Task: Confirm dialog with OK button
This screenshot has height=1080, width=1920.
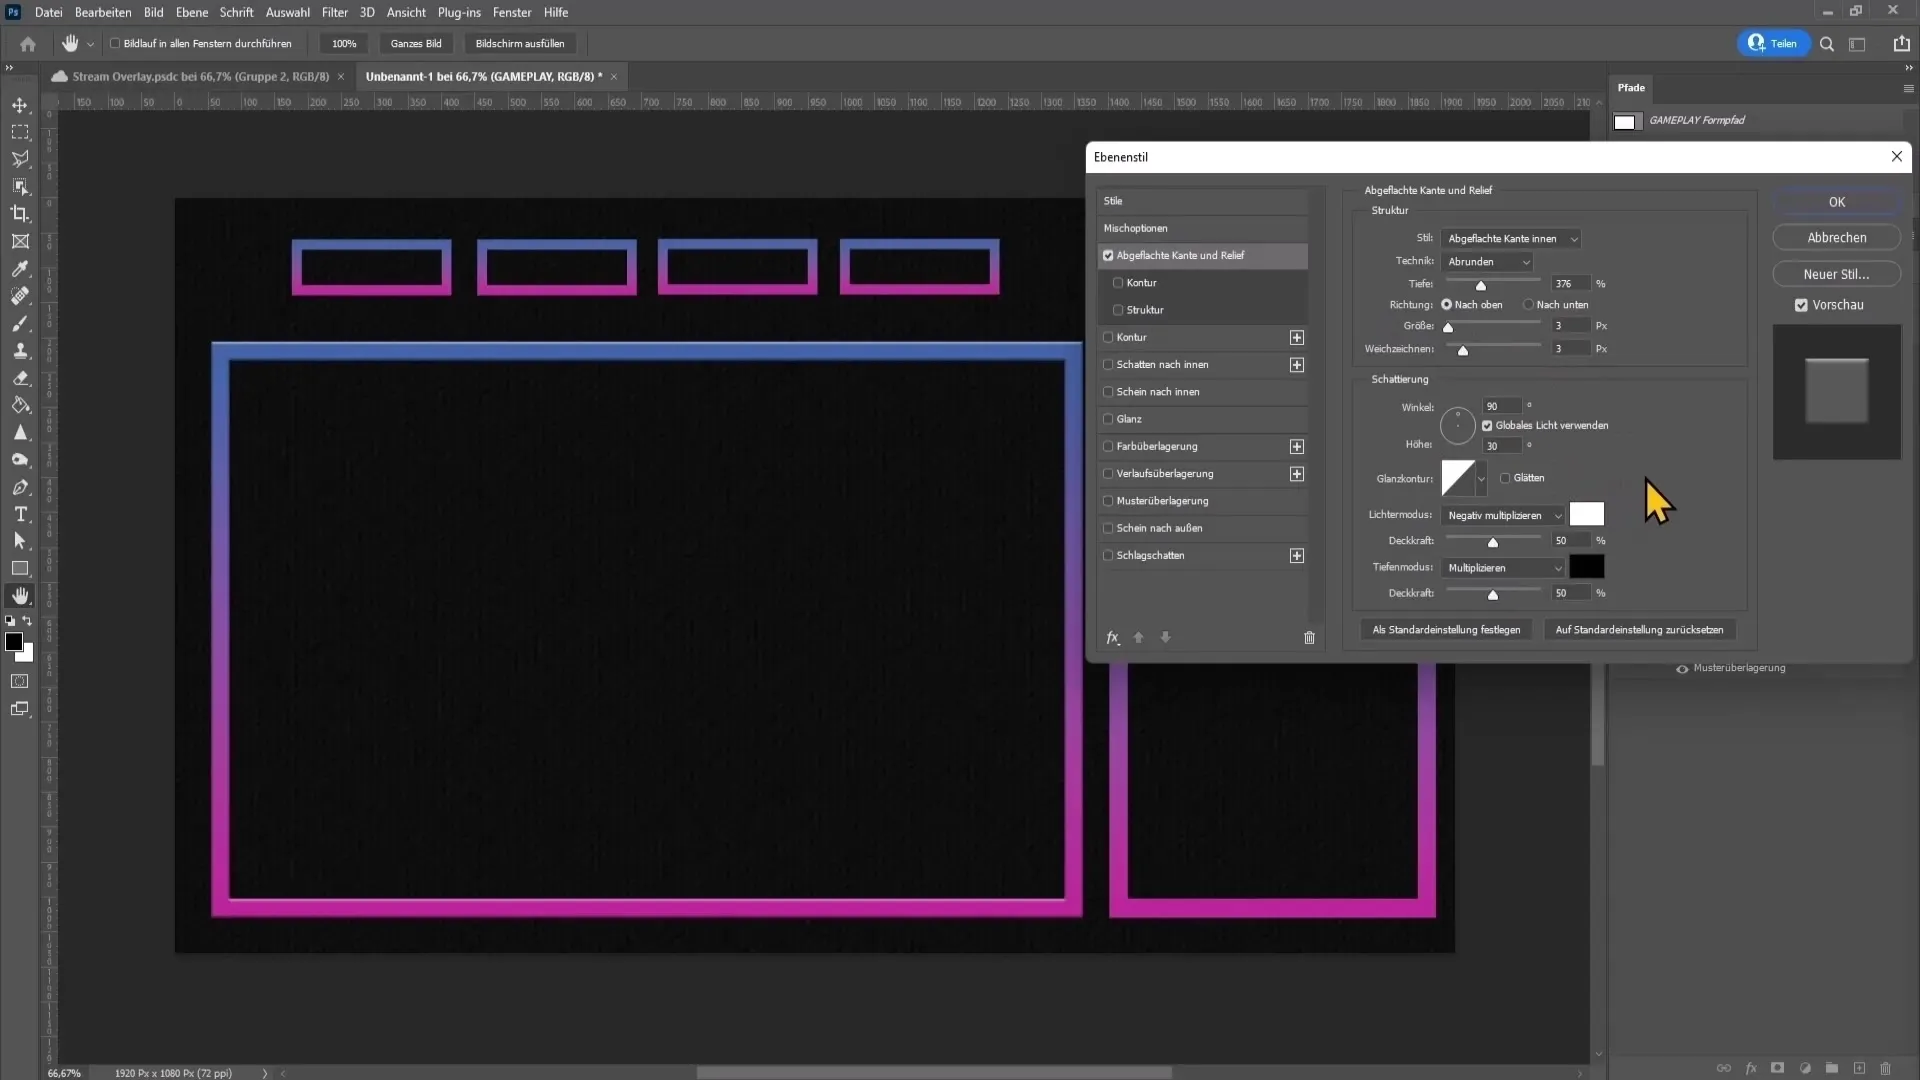Action: click(1837, 202)
